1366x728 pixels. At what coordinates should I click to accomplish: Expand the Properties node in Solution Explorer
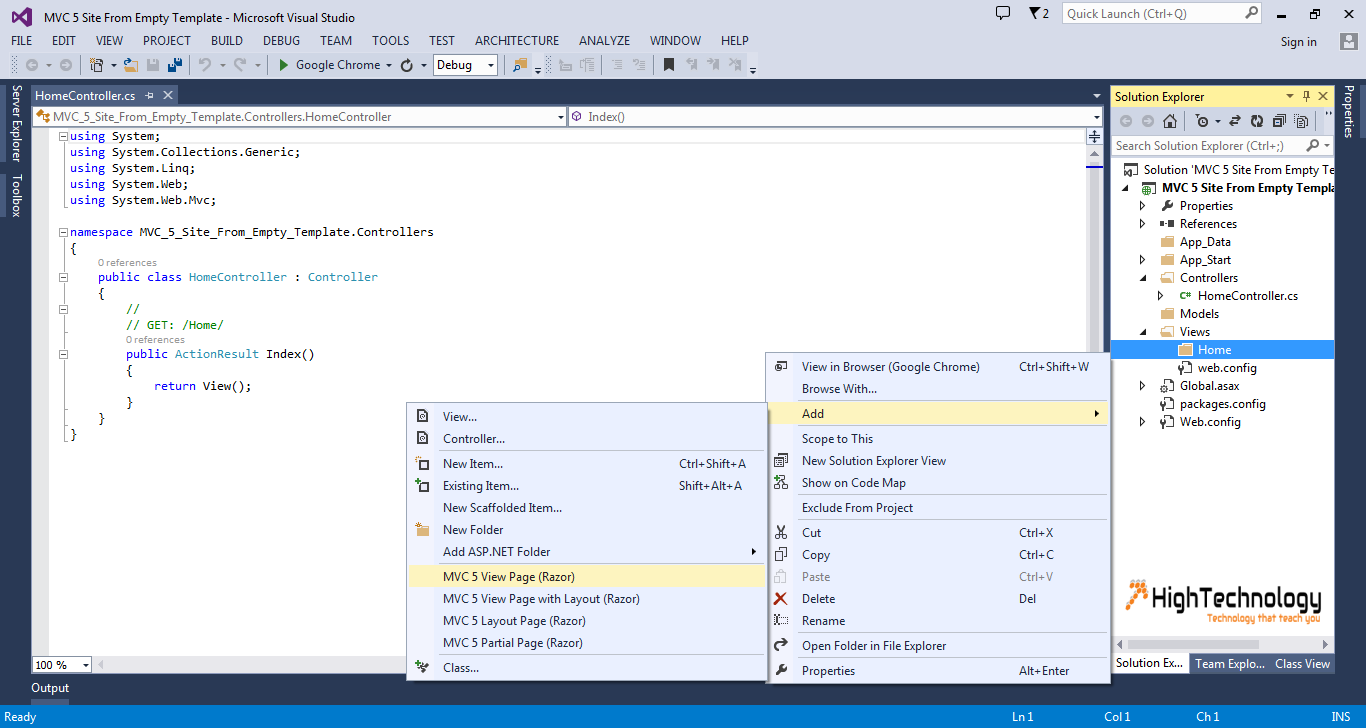tap(1143, 206)
